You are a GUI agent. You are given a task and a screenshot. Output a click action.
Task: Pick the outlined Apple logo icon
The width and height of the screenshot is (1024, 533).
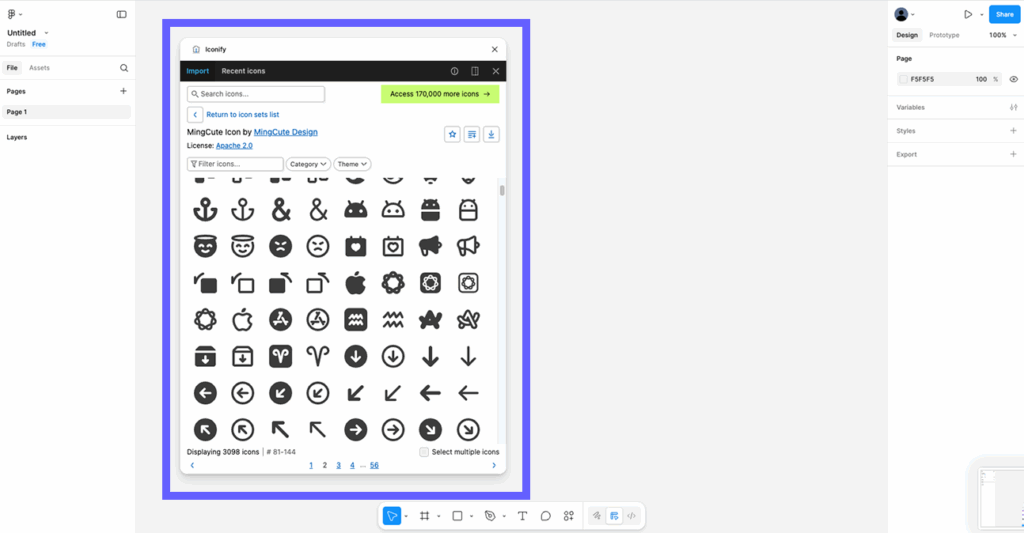click(x=243, y=320)
